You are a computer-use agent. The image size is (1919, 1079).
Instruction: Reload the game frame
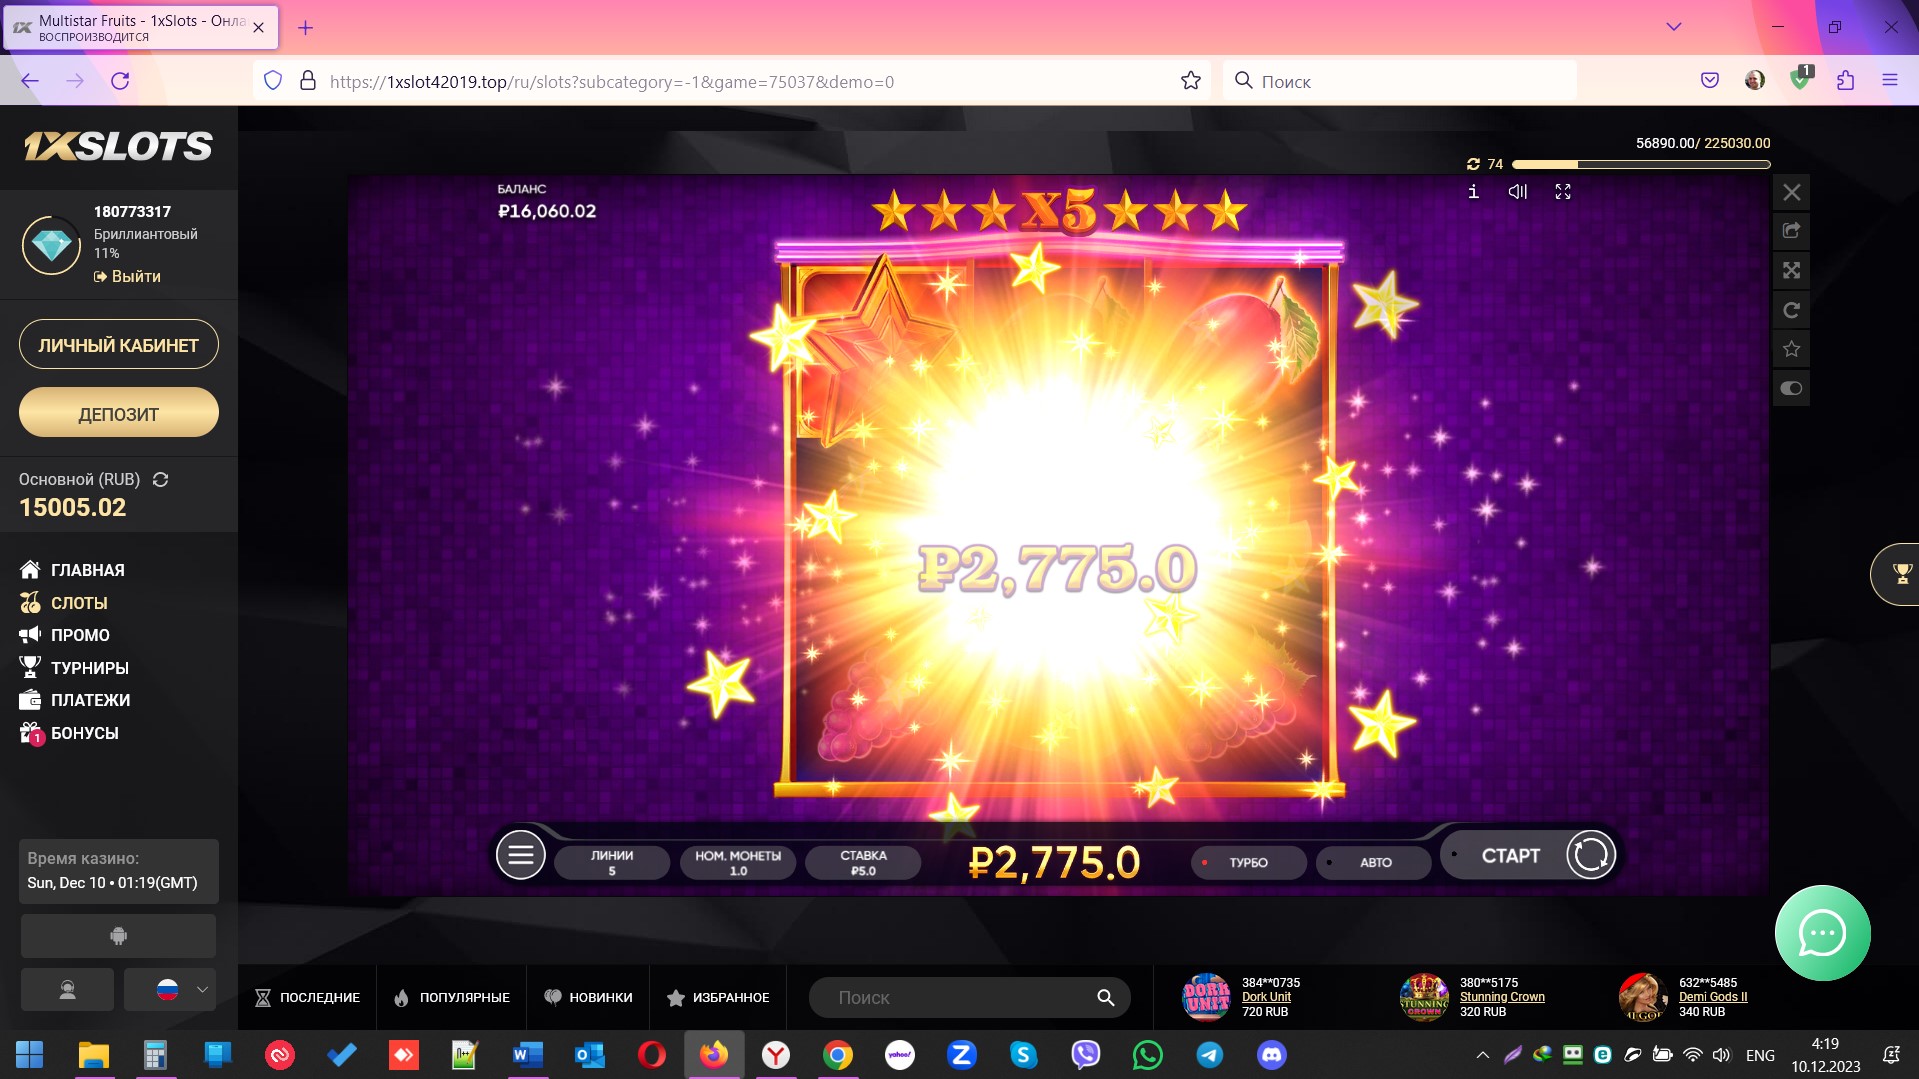coord(1791,310)
